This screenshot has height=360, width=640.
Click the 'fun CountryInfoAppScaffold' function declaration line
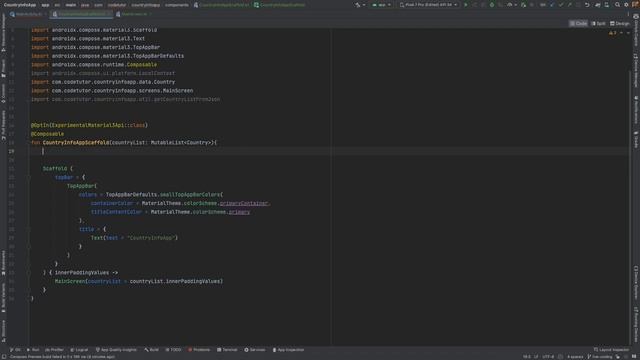124,142
